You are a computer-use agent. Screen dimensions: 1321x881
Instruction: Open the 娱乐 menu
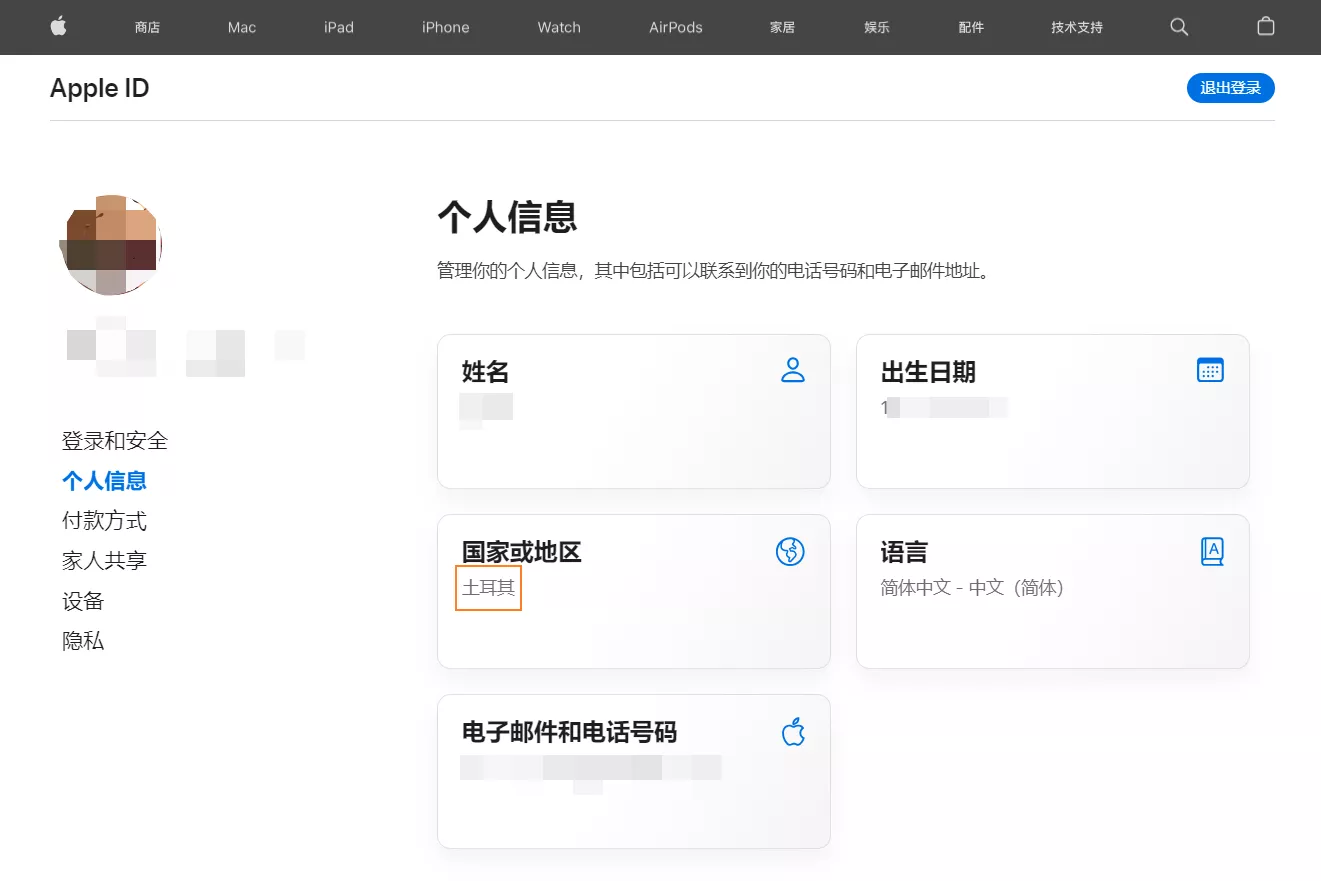(877, 27)
